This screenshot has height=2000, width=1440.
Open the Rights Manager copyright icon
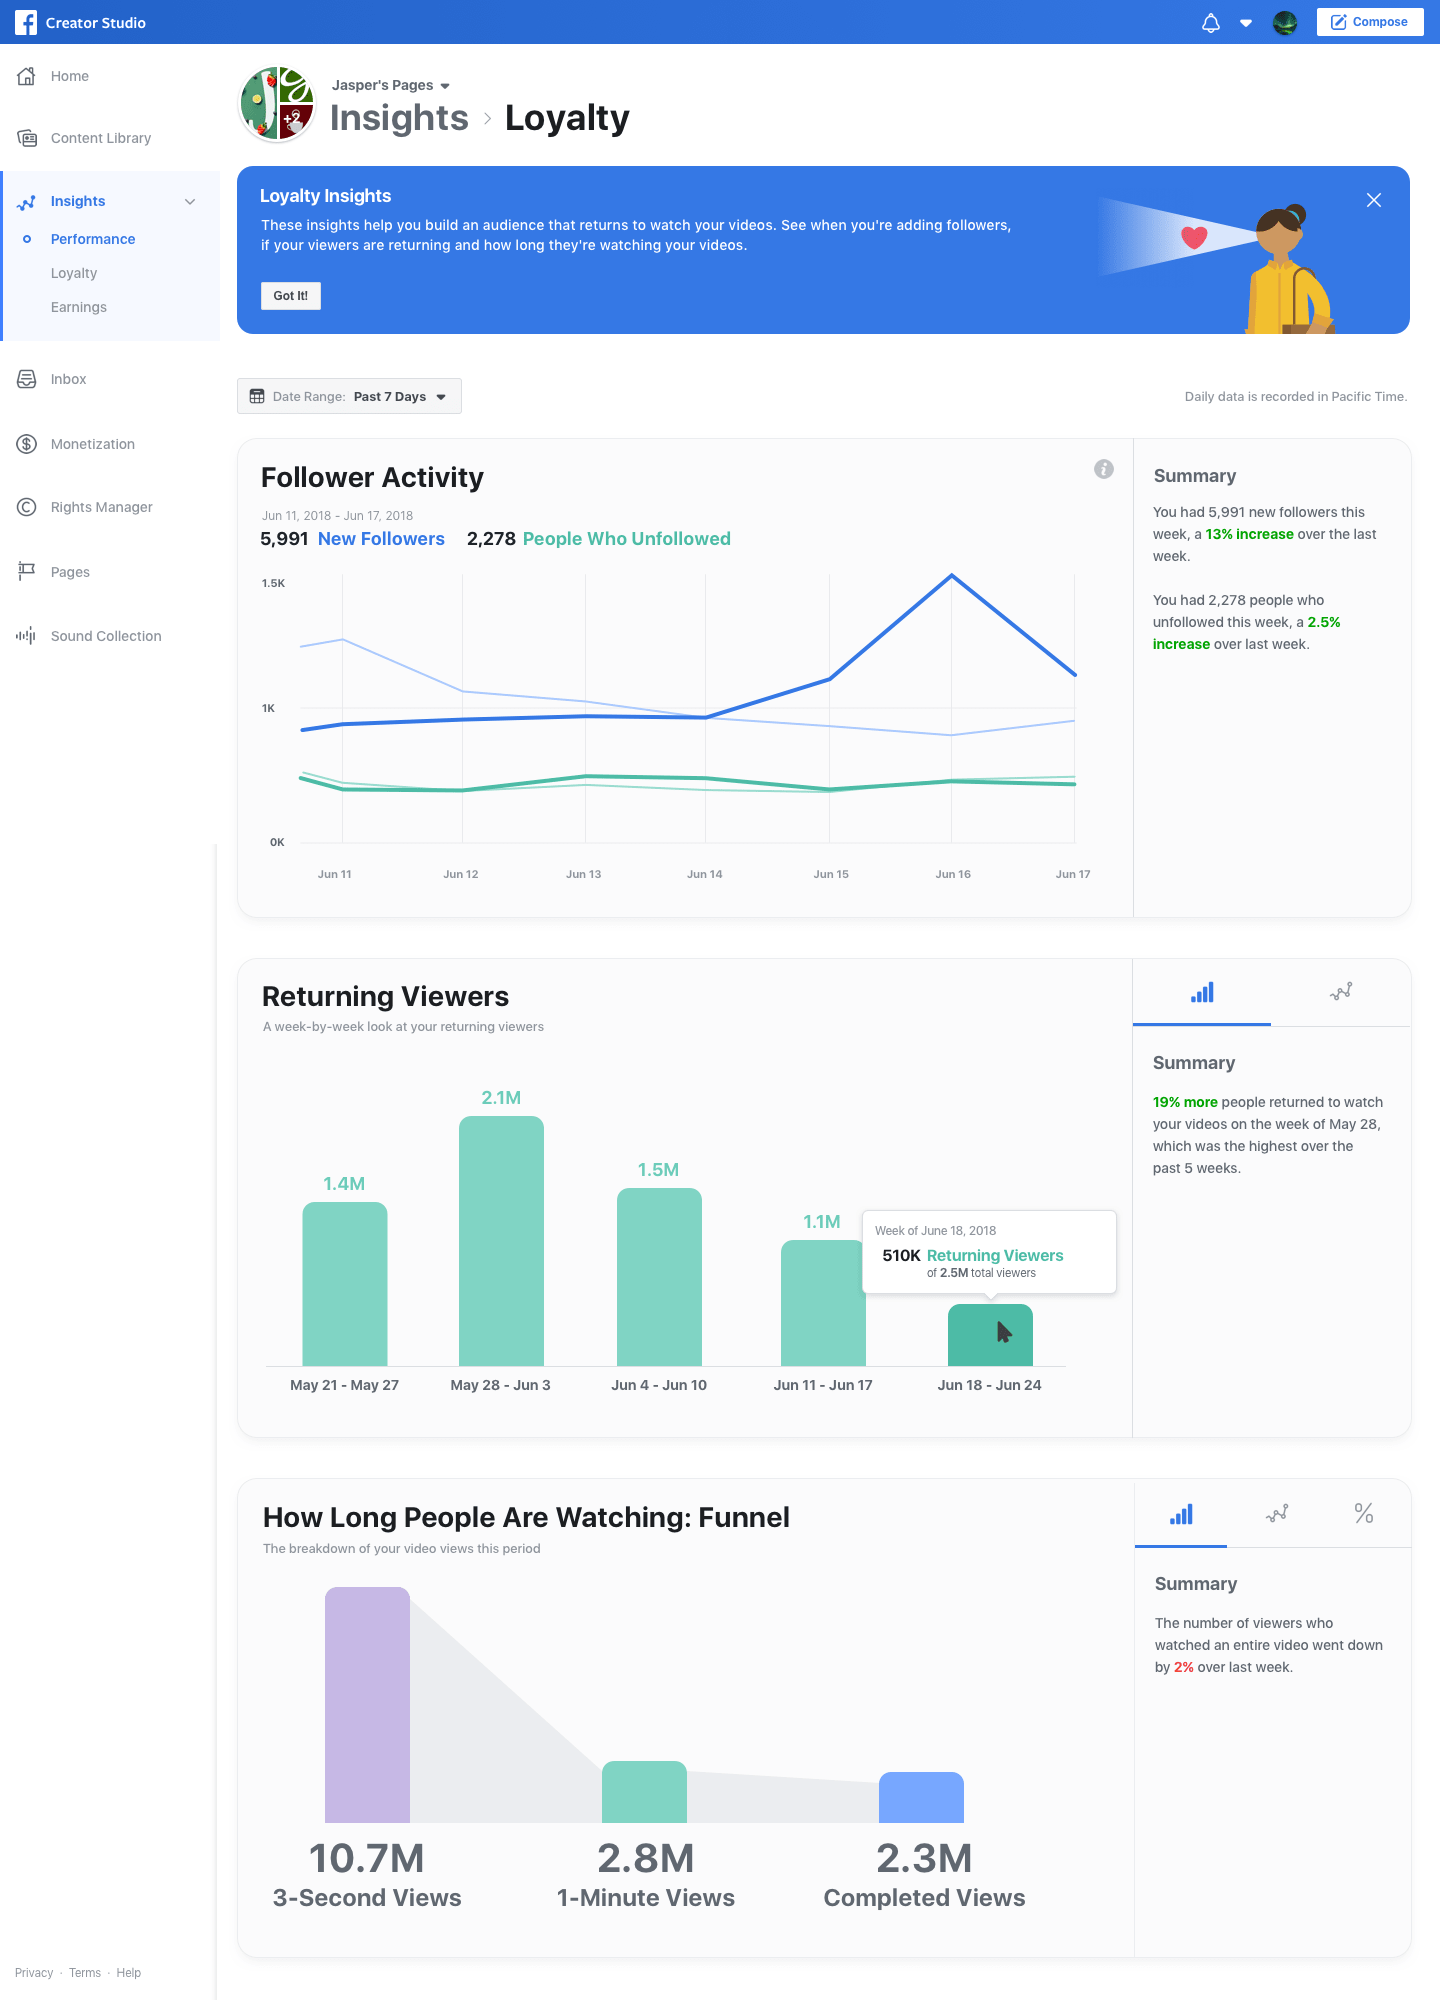click(27, 507)
